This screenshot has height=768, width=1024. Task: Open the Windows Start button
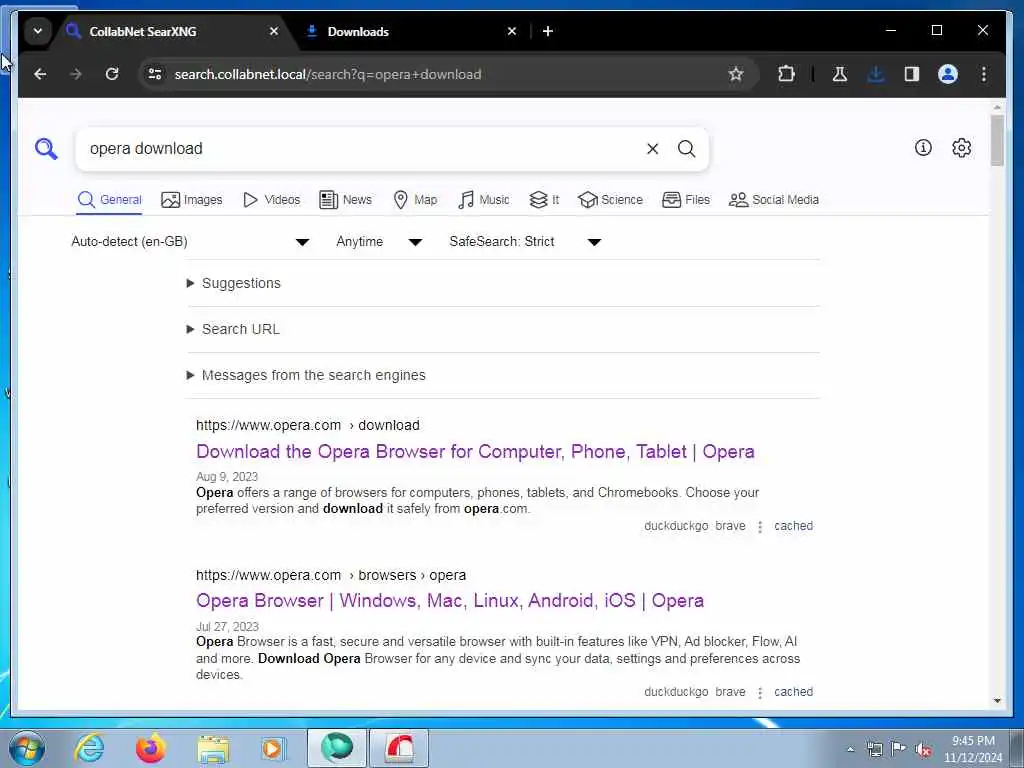point(27,748)
